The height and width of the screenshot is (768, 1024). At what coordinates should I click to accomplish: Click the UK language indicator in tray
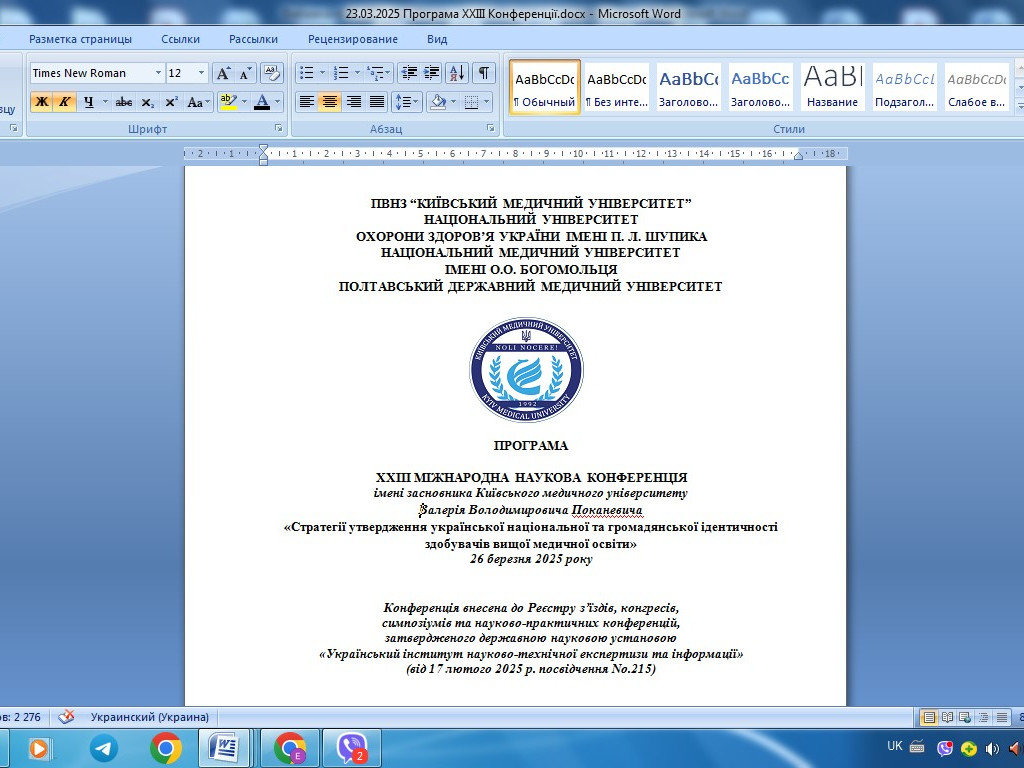coord(895,746)
